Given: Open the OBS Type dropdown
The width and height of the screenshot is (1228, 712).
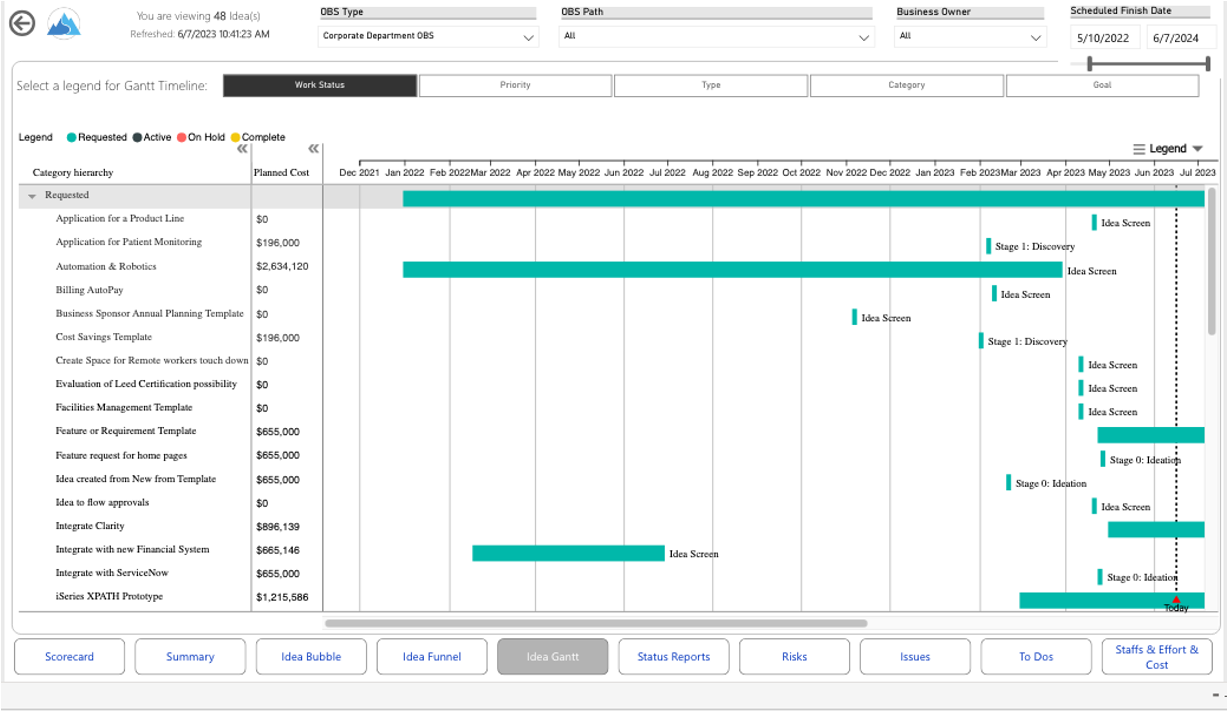Looking at the screenshot, I should coord(429,37).
